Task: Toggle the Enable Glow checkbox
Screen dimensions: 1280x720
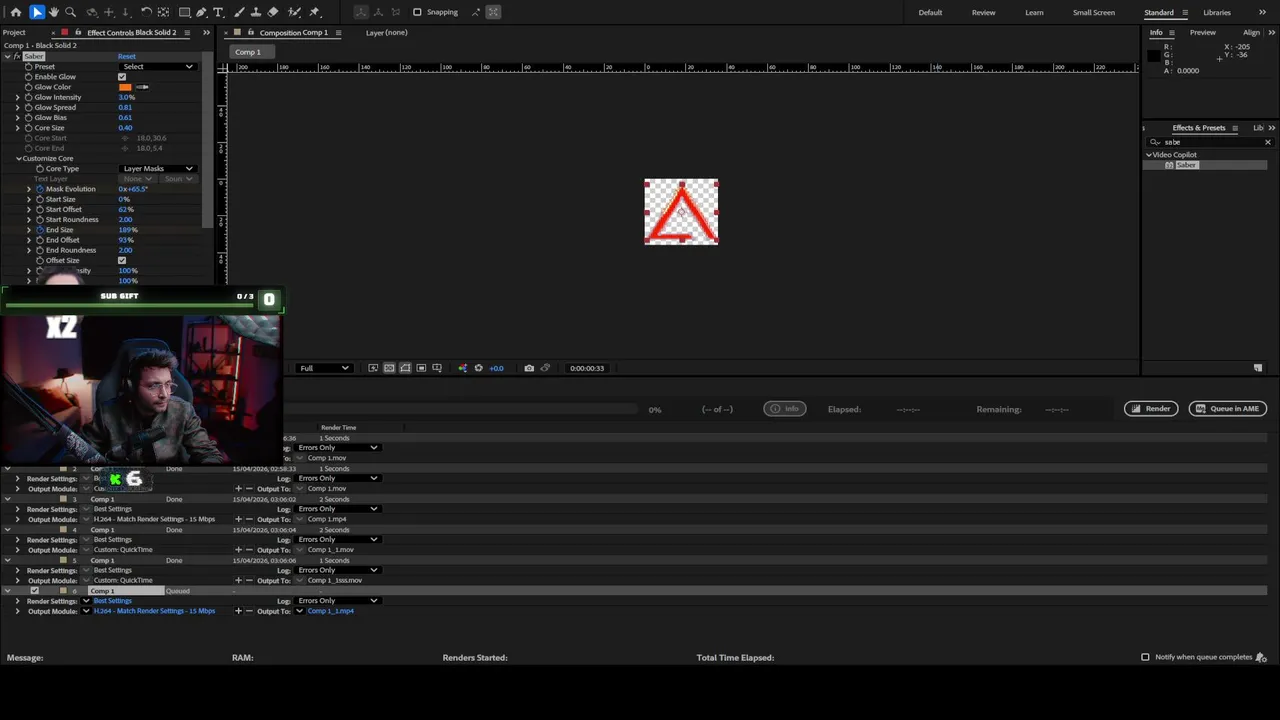Action: pyautogui.click(x=122, y=77)
